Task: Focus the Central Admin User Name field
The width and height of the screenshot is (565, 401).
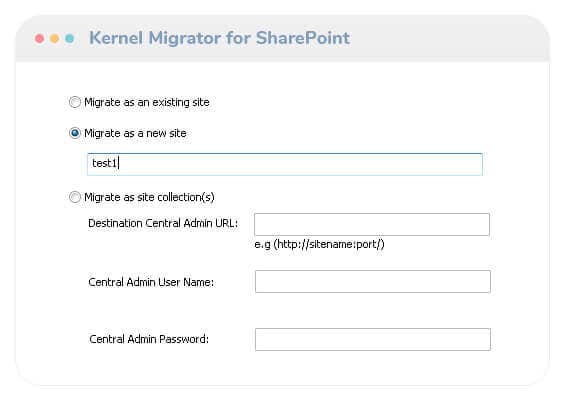Action: tap(373, 281)
